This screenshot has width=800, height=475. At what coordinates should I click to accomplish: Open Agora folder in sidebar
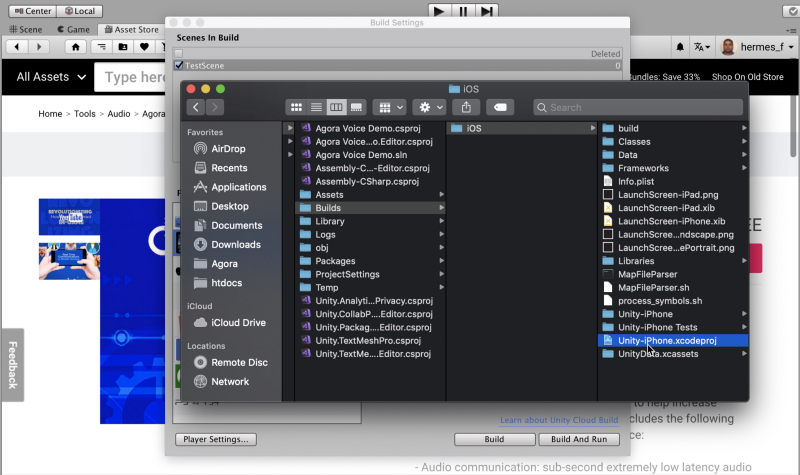point(216,264)
